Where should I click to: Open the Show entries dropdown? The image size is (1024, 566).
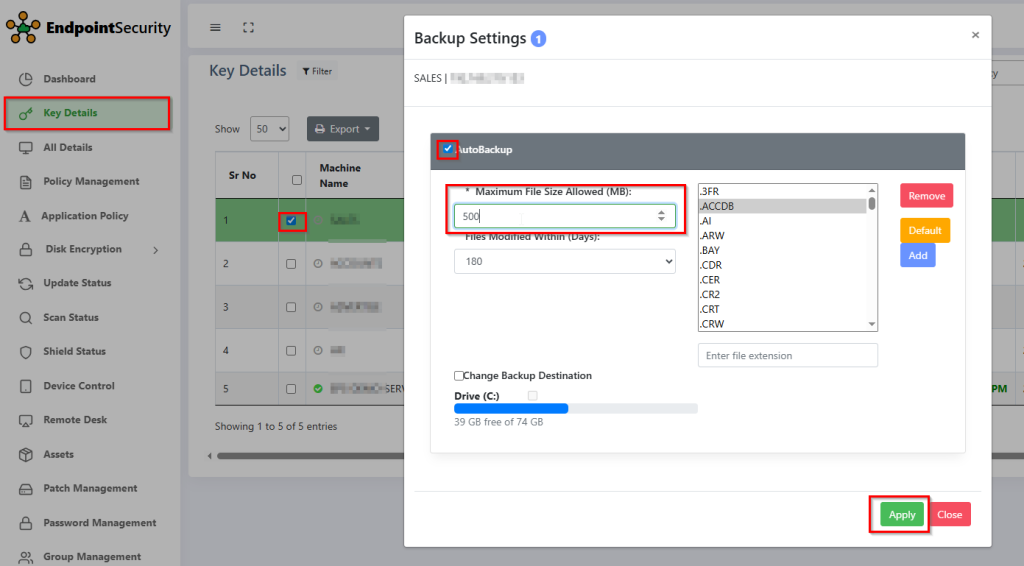click(268, 129)
